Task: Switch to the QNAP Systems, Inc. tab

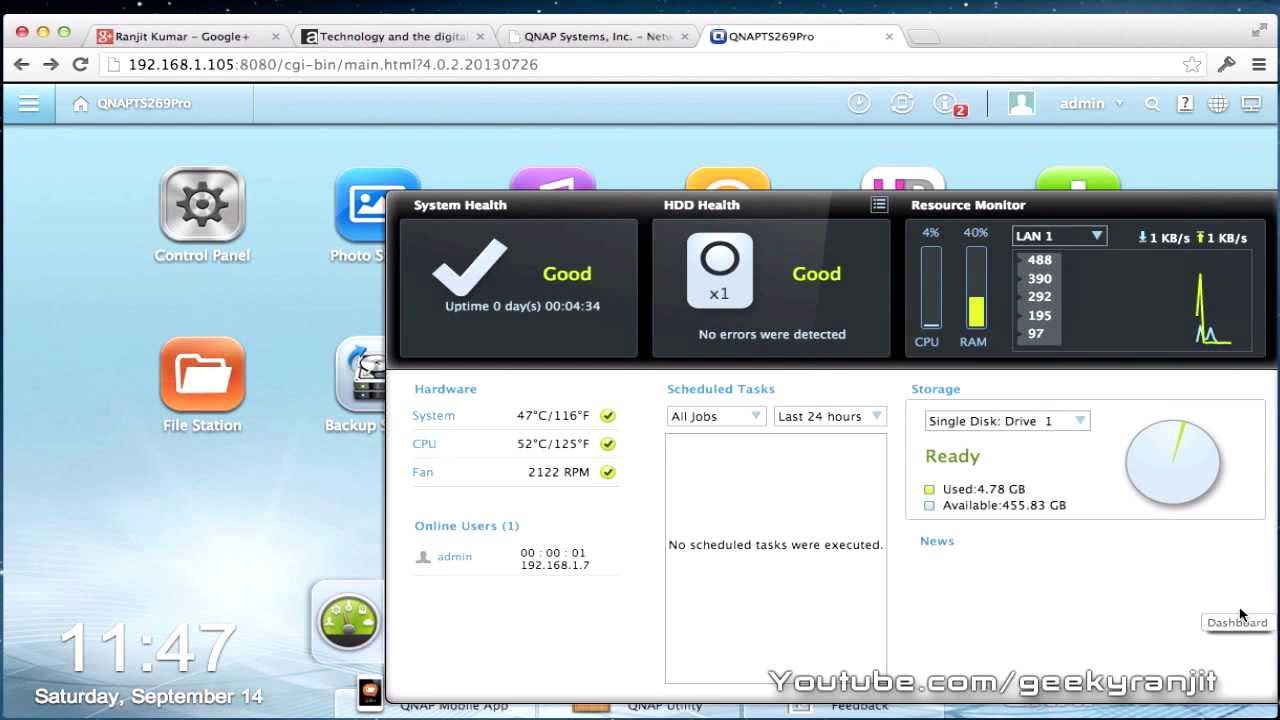Action: click(x=598, y=36)
